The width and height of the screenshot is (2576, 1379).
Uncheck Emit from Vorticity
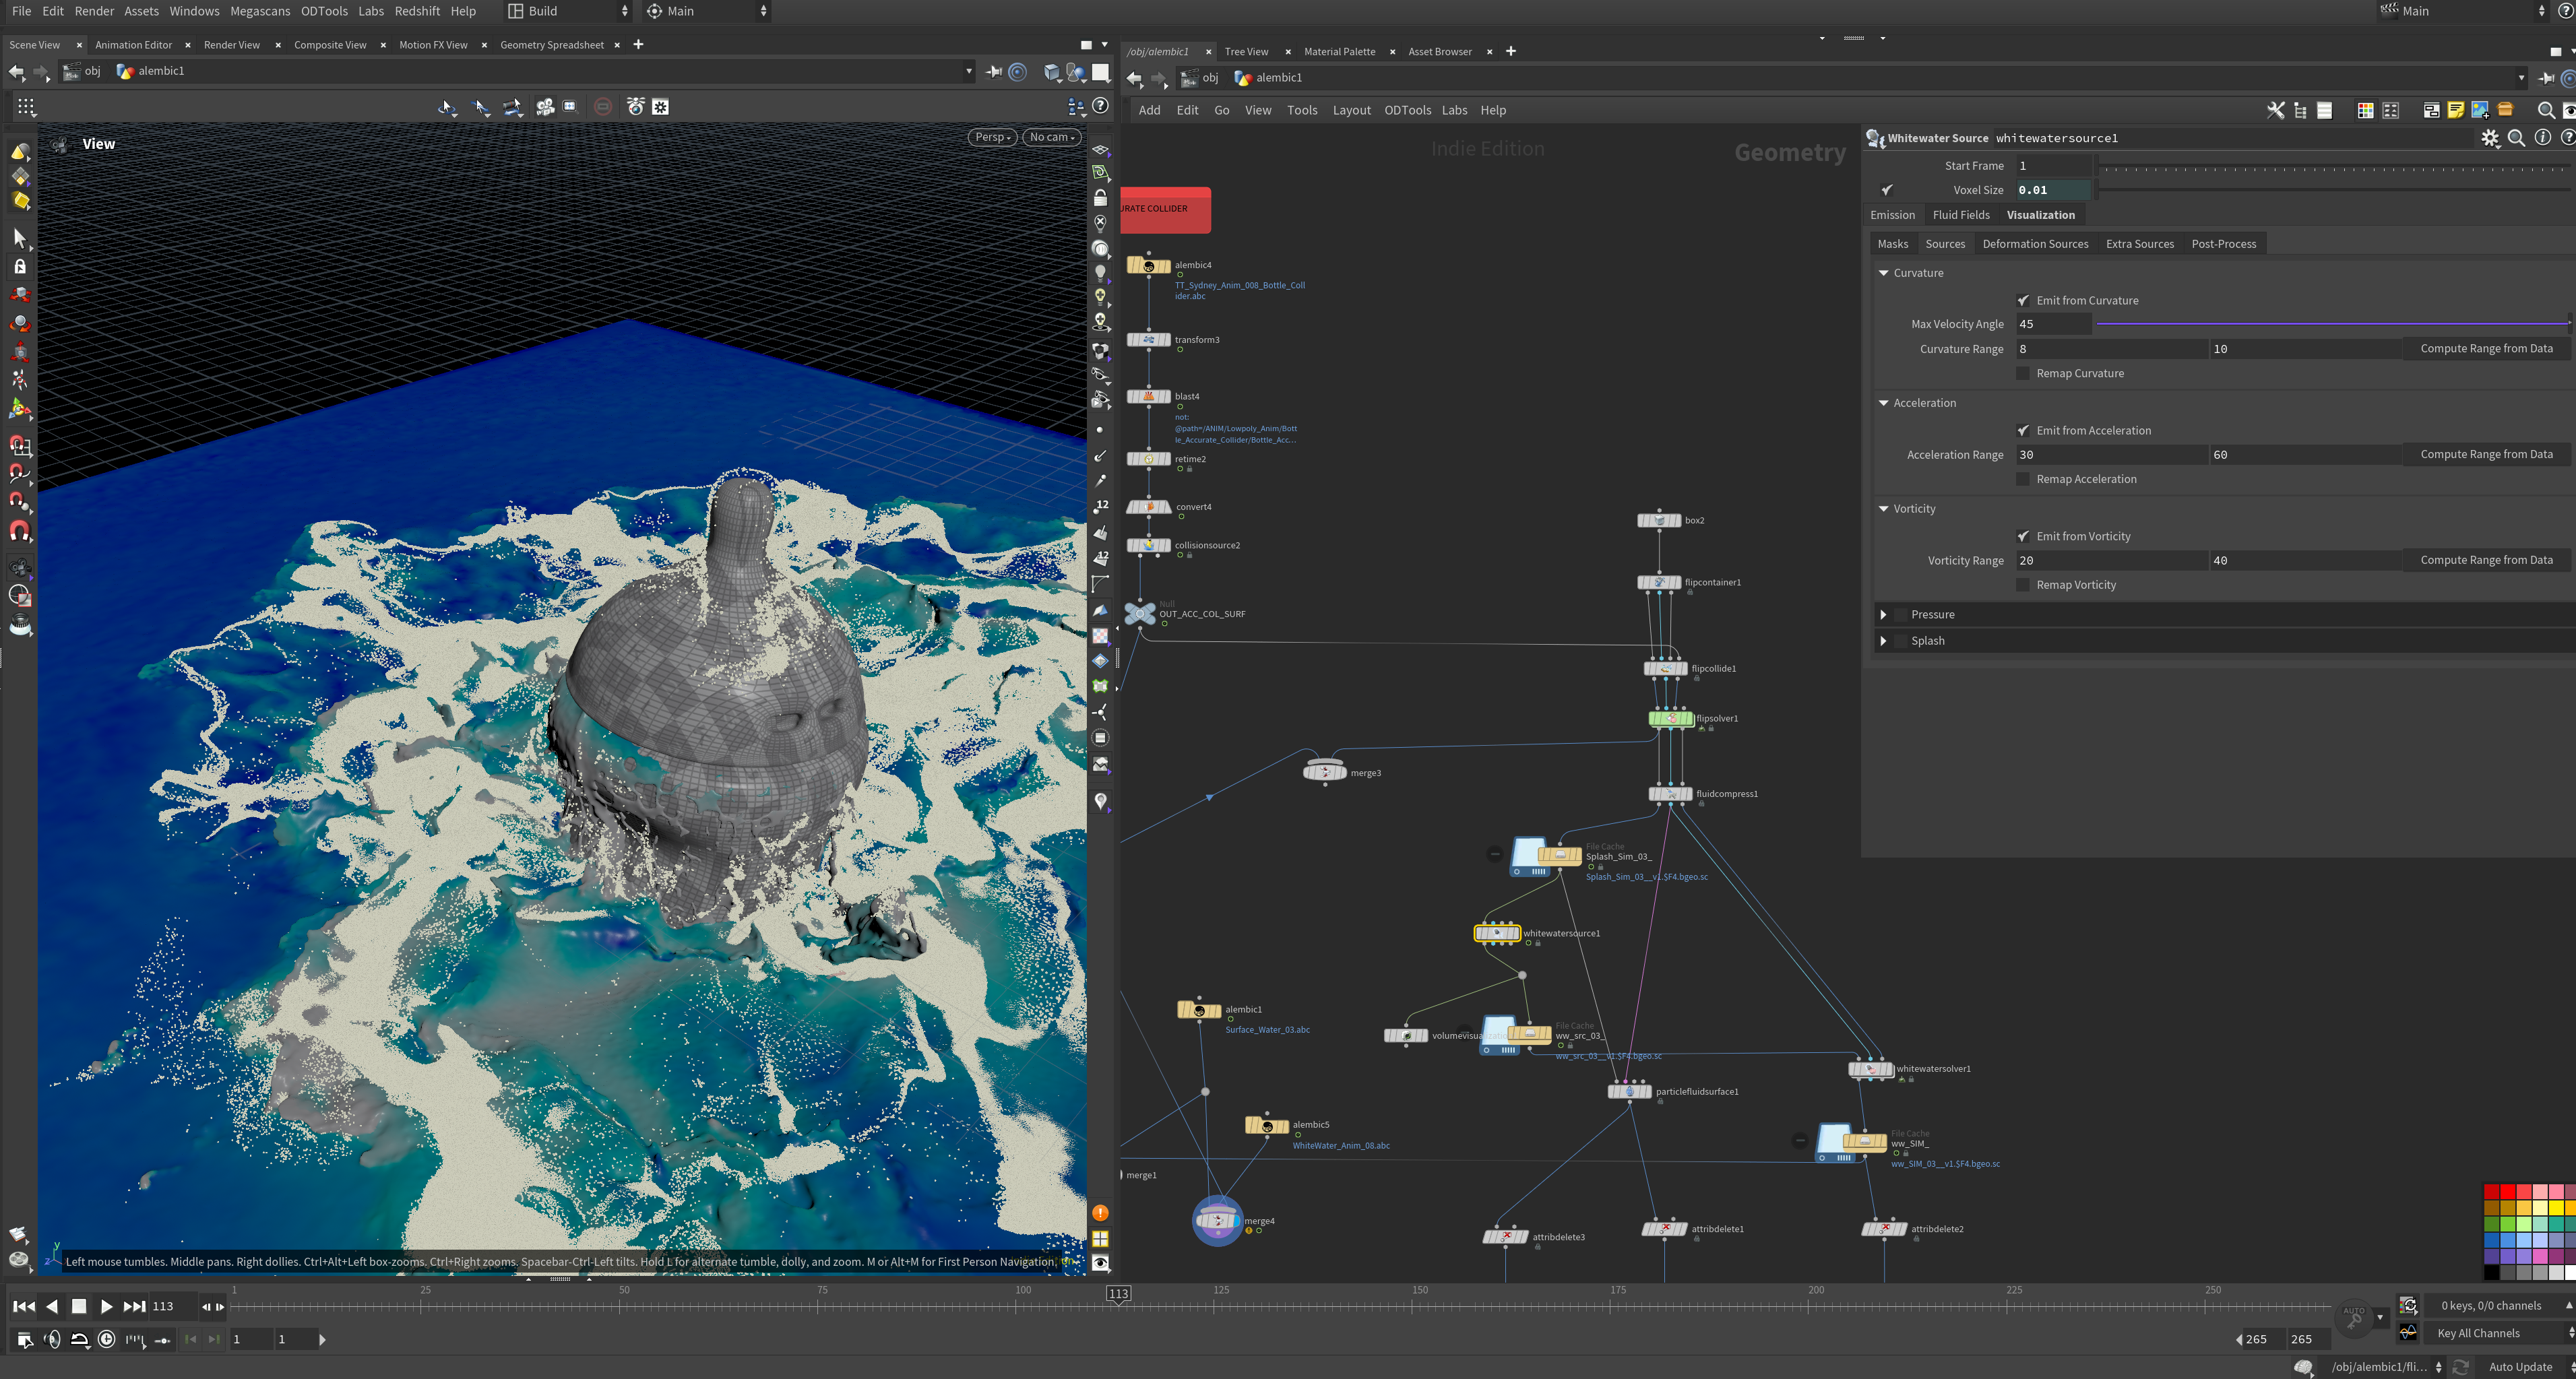click(2023, 536)
